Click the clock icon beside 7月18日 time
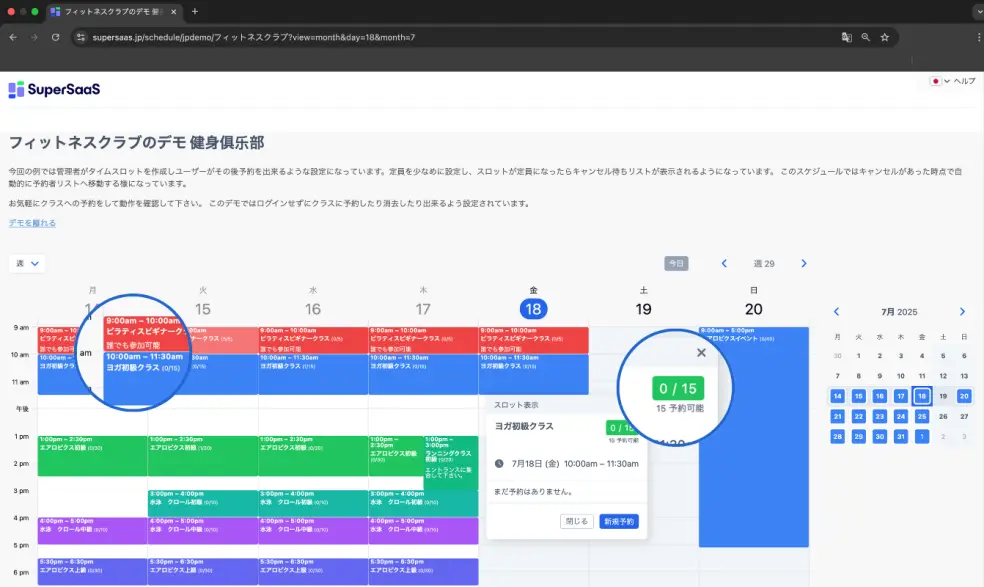984x587 pixels. (x=499, y=463)
